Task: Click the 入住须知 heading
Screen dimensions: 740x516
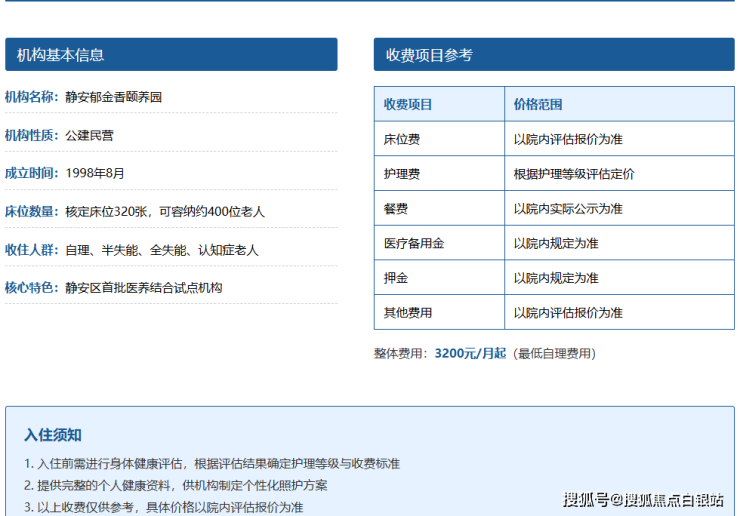Action: pyautogui.click(x=53, y=435)
